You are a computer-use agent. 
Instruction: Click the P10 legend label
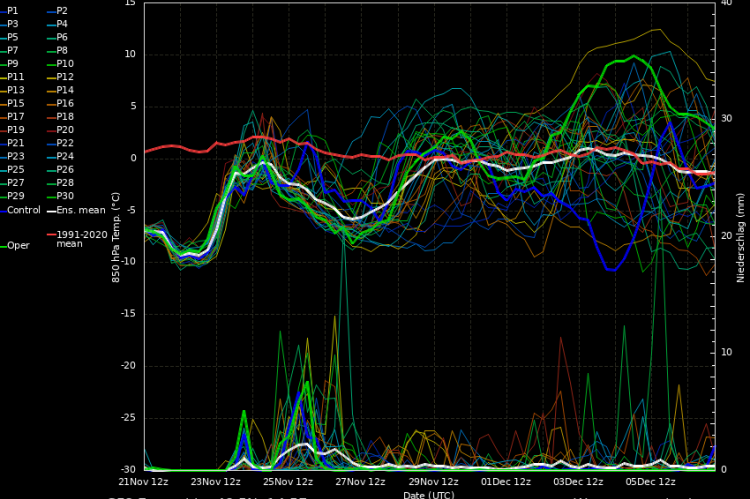[65, 63]
